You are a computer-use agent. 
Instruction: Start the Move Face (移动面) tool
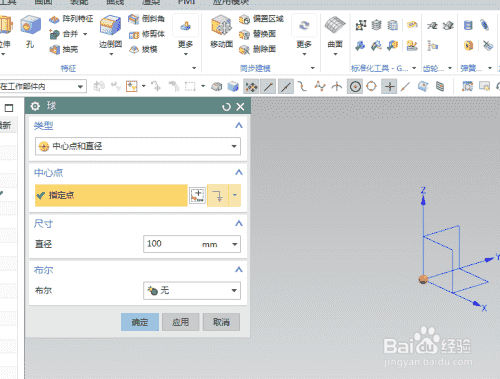pos(221,32)
